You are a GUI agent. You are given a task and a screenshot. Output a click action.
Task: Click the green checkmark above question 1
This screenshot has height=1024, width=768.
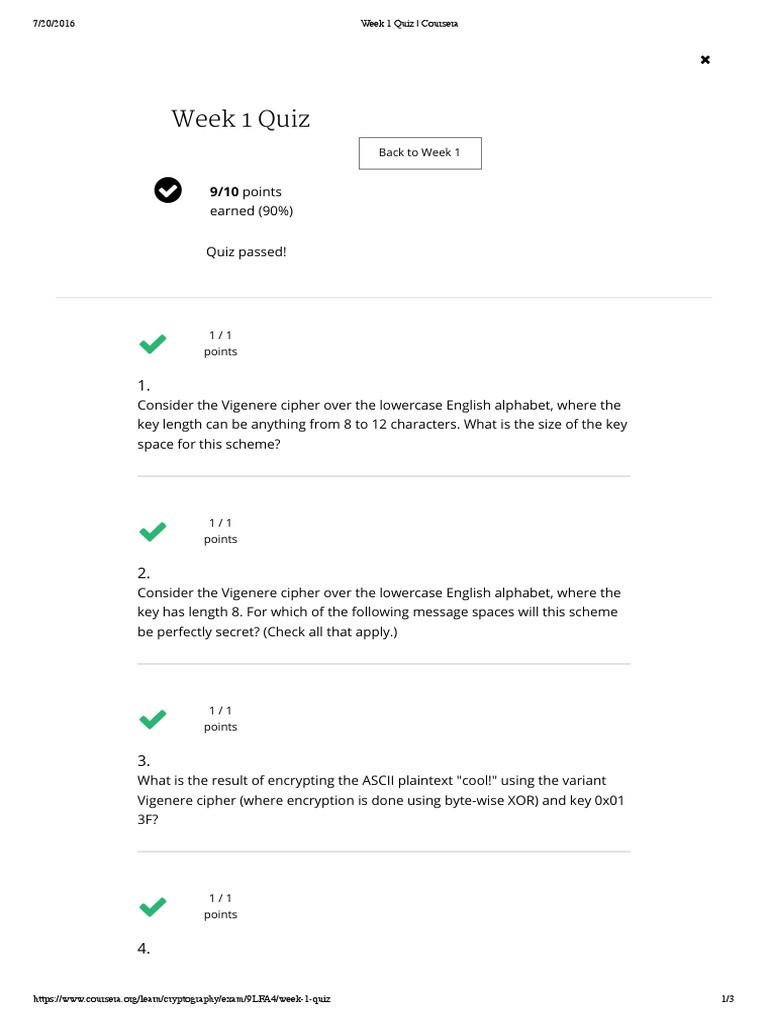153,345
